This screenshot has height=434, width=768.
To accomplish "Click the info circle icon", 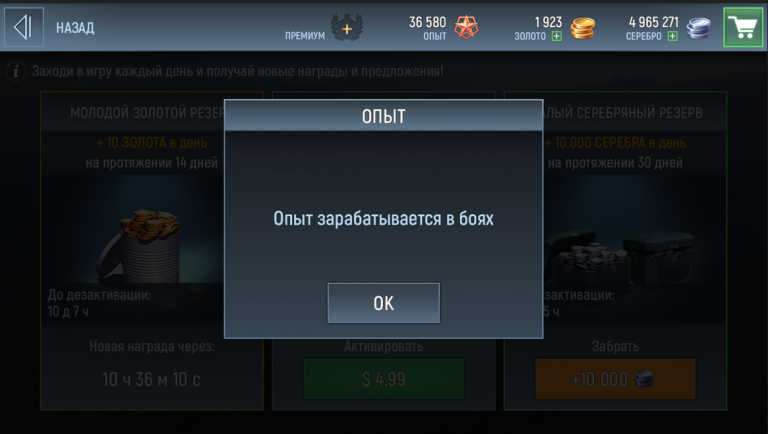I will (x=16, y=72).
